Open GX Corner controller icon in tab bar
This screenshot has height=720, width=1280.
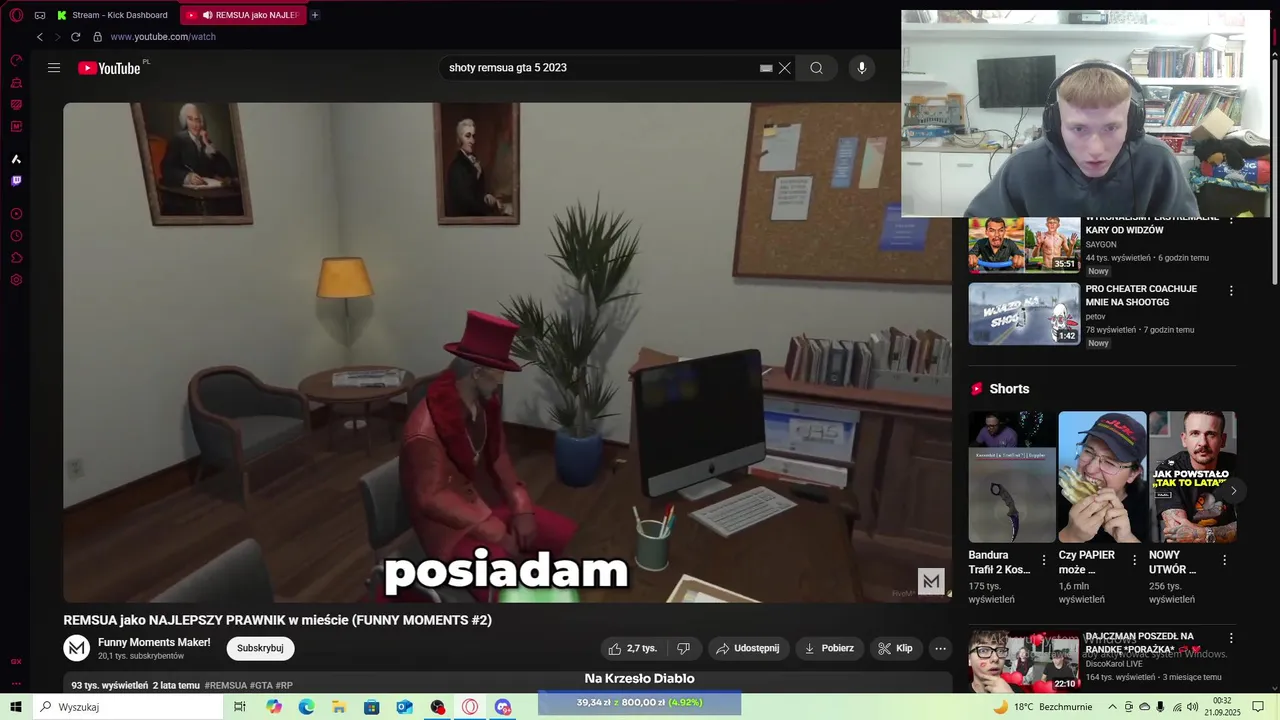tap(40, 15)
